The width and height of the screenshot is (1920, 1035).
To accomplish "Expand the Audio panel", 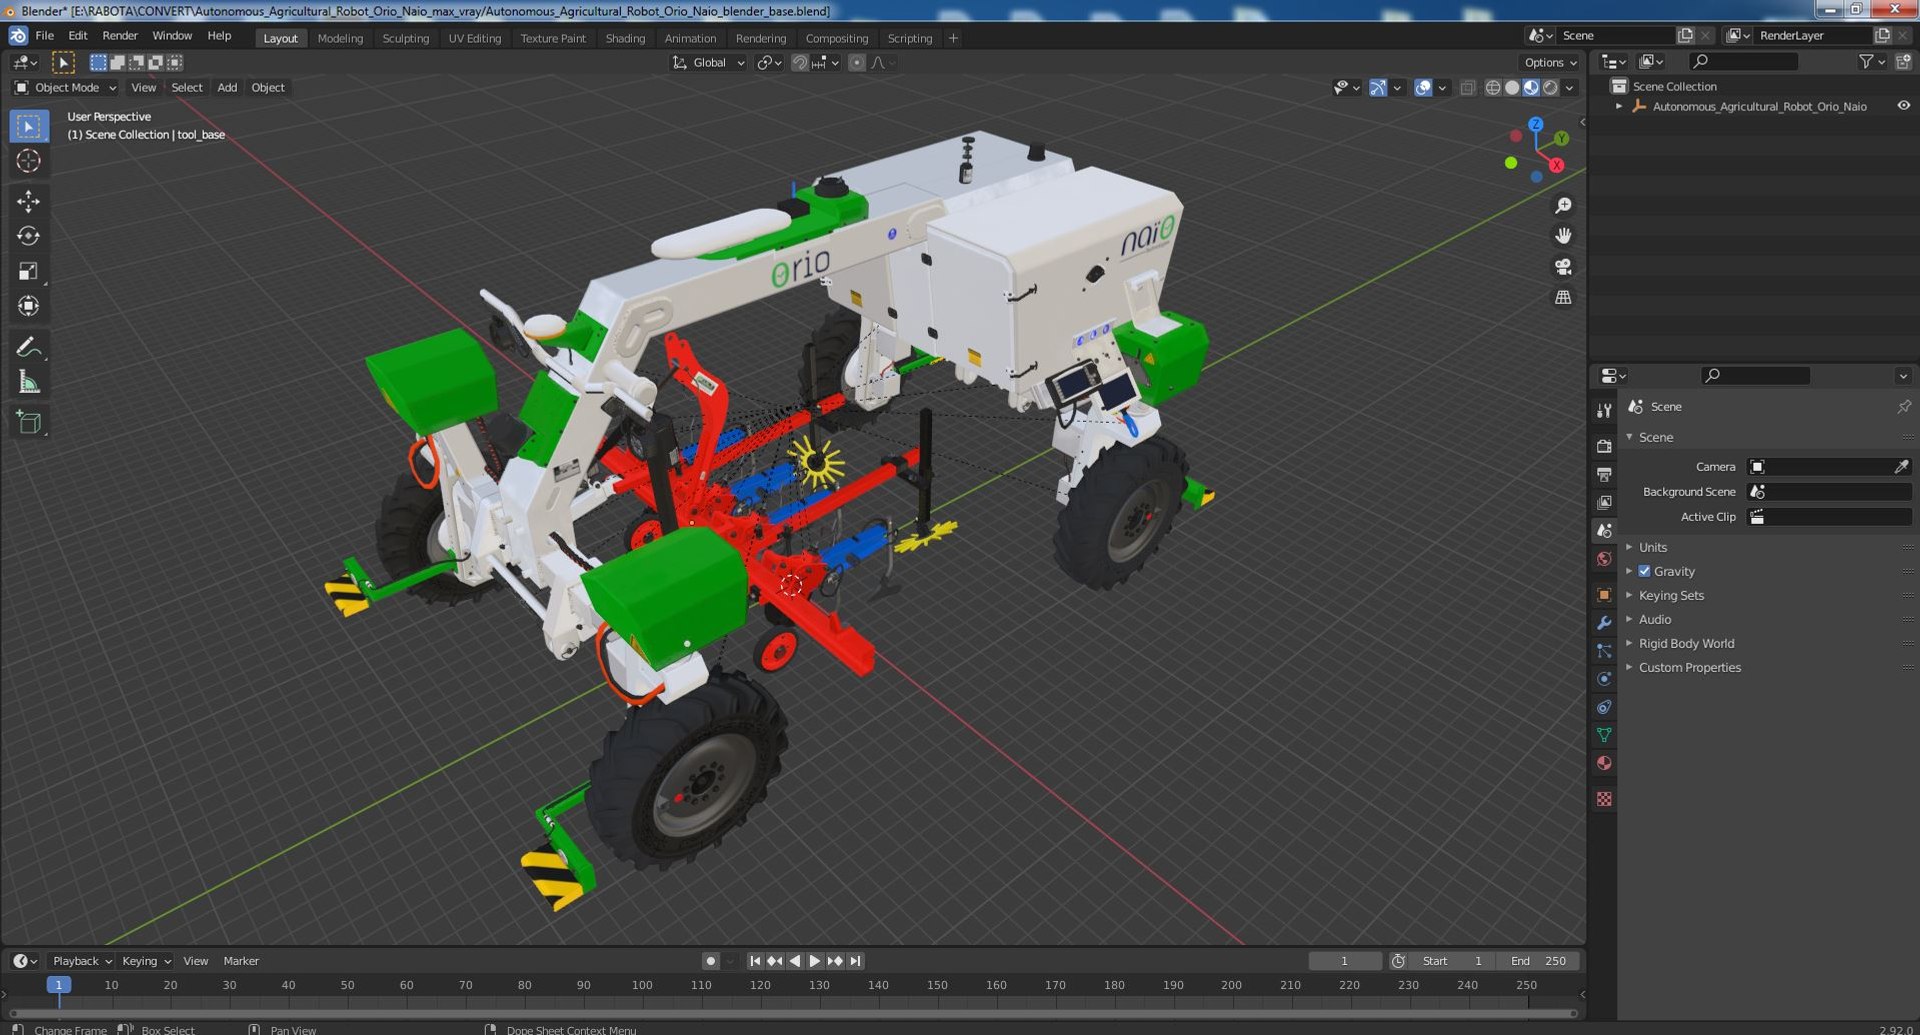I will pos(1654,619).
